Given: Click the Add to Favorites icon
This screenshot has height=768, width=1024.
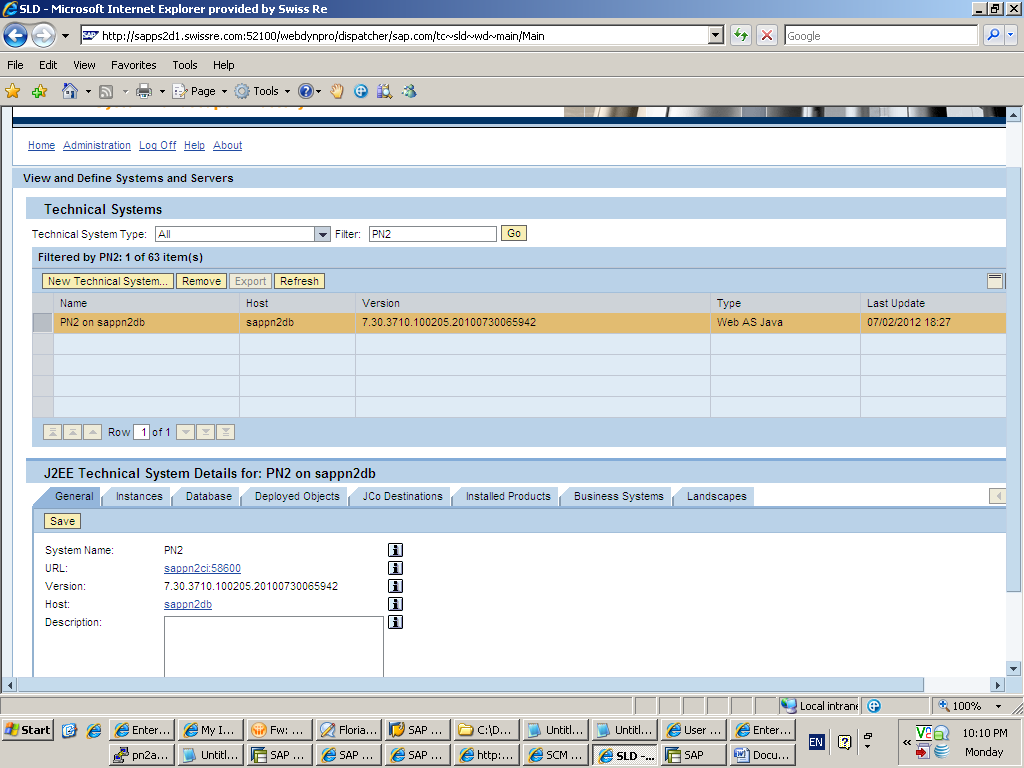Looking at the screenshot, I should click(39, 91).
